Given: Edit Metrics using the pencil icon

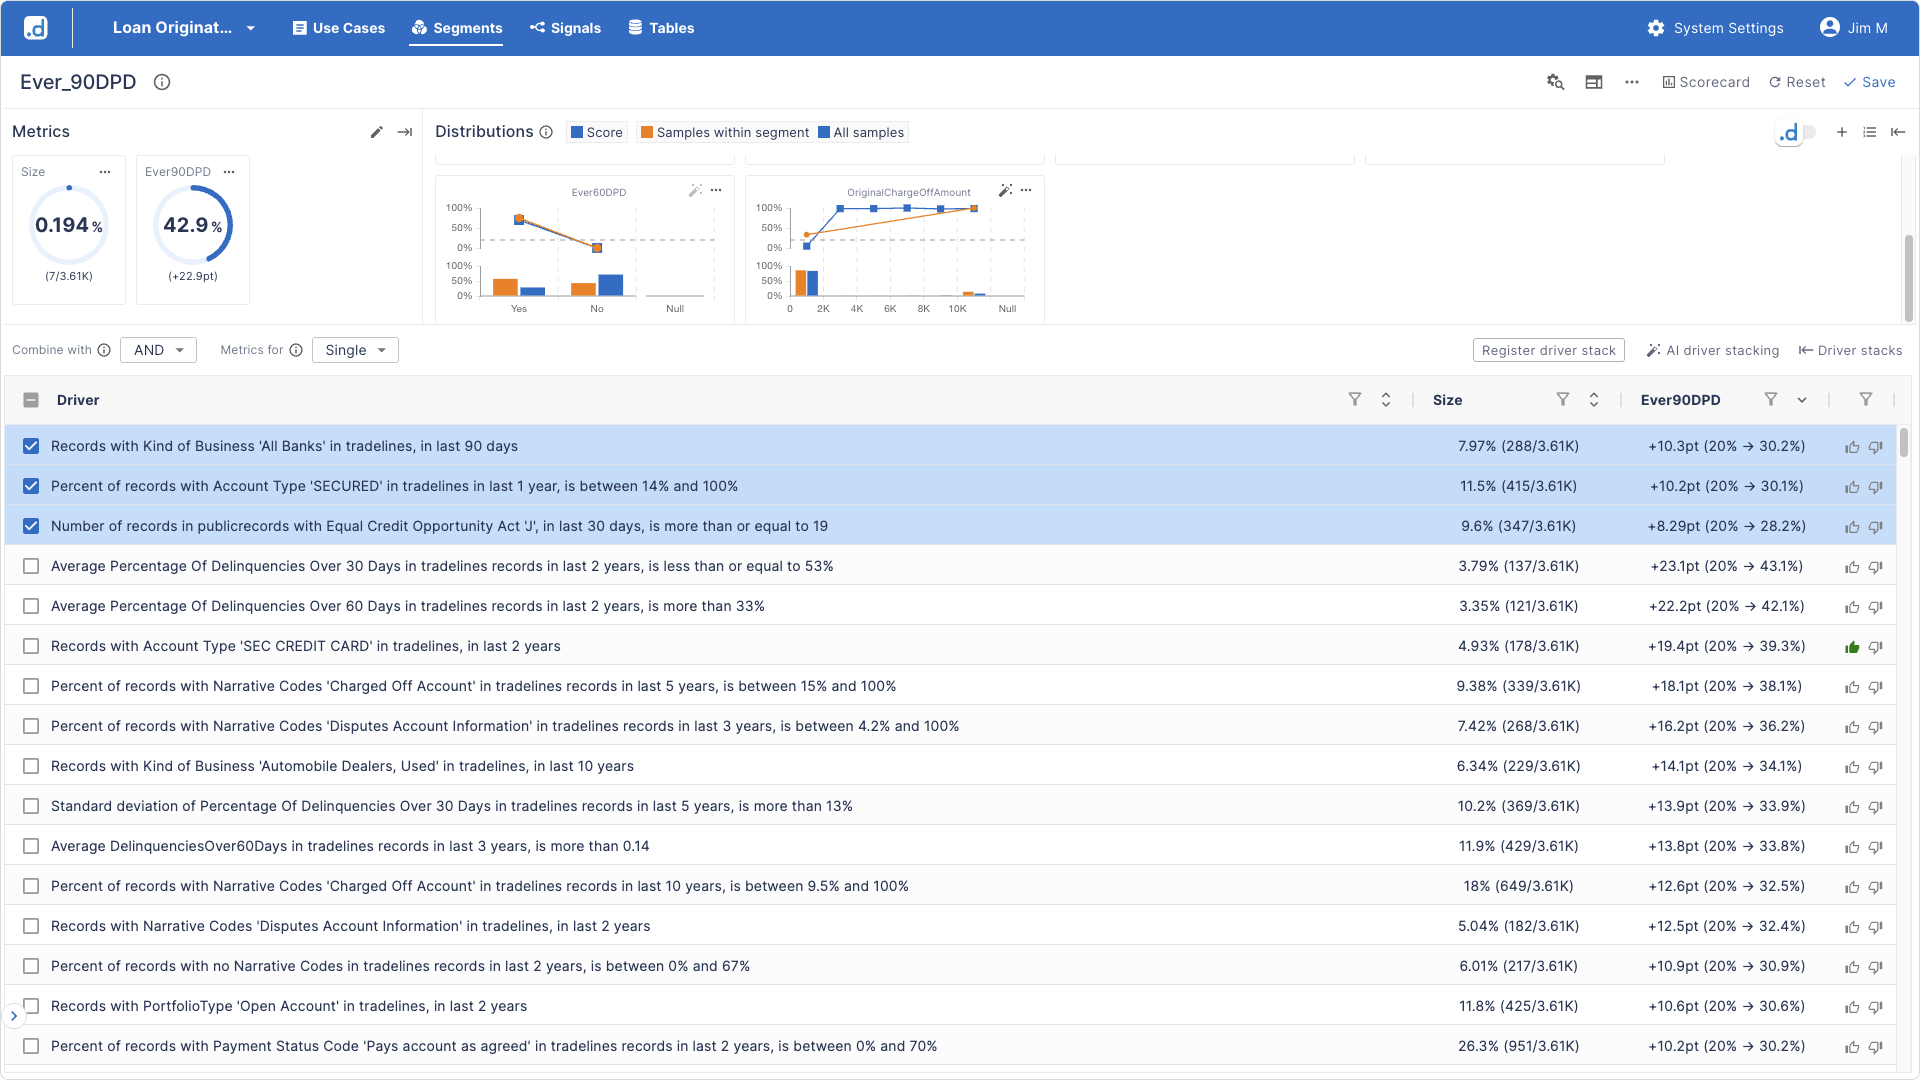Looking at the screenshot, I should point(377,131).
